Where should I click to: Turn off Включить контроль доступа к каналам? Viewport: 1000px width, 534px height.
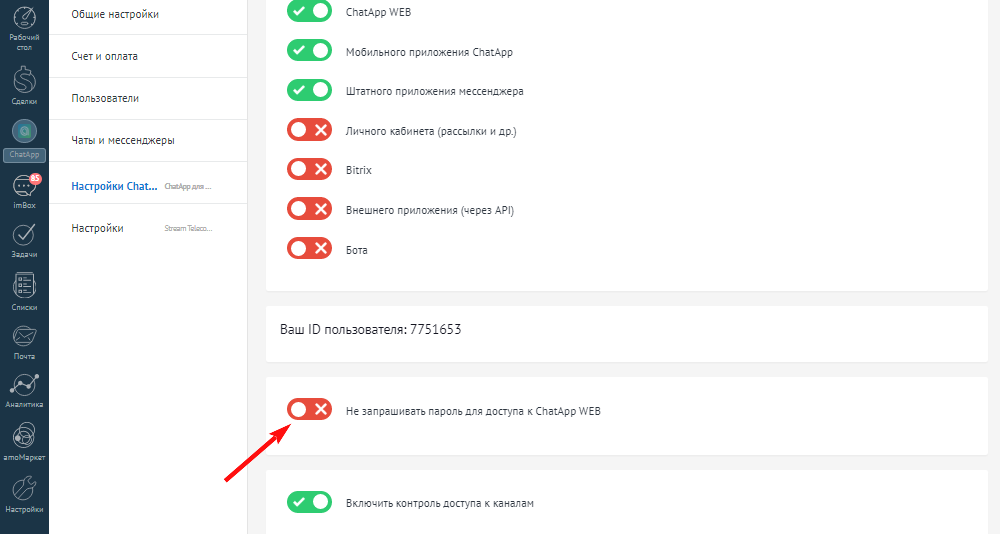point(309,502)
